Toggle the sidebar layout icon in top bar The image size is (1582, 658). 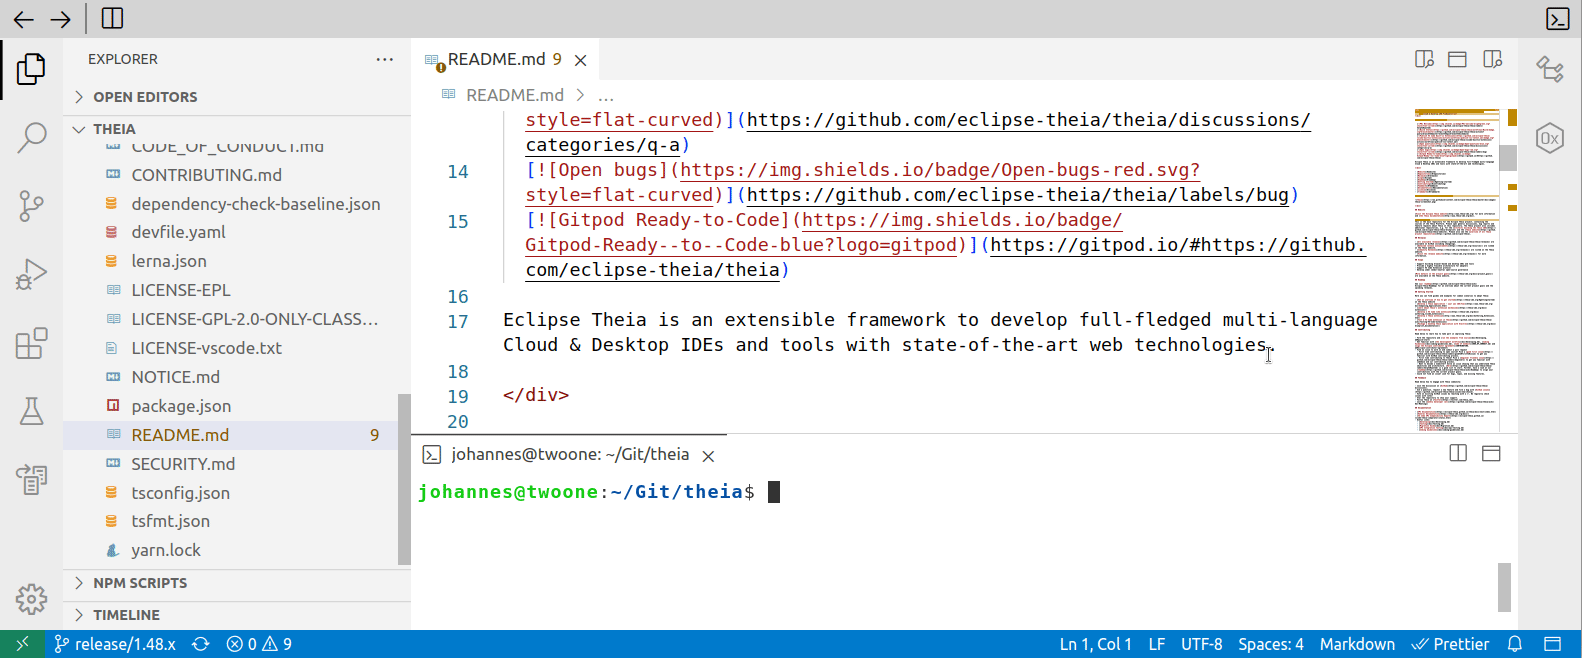tap(113, 18)
